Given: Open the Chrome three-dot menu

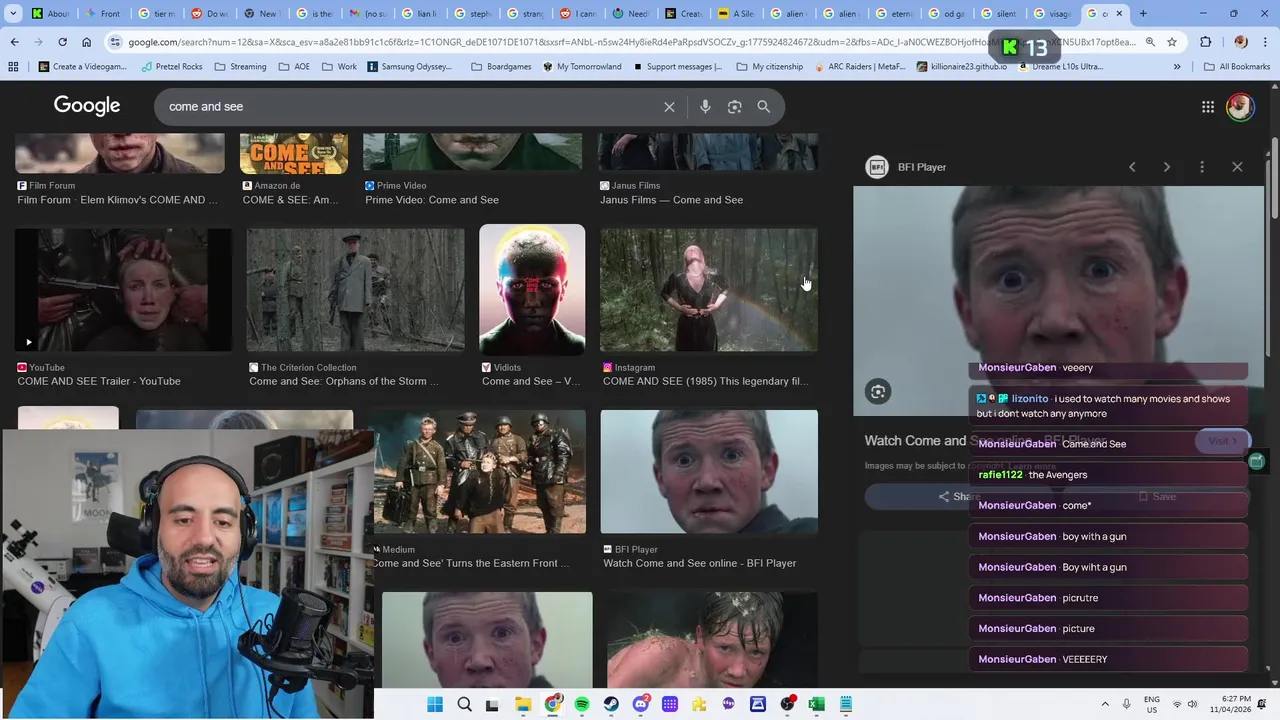Looking at the screenshot, I should tap(1266, 42).
